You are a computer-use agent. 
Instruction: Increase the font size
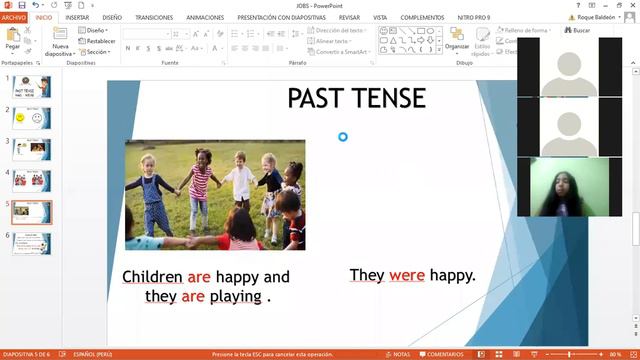pos(196,34)
